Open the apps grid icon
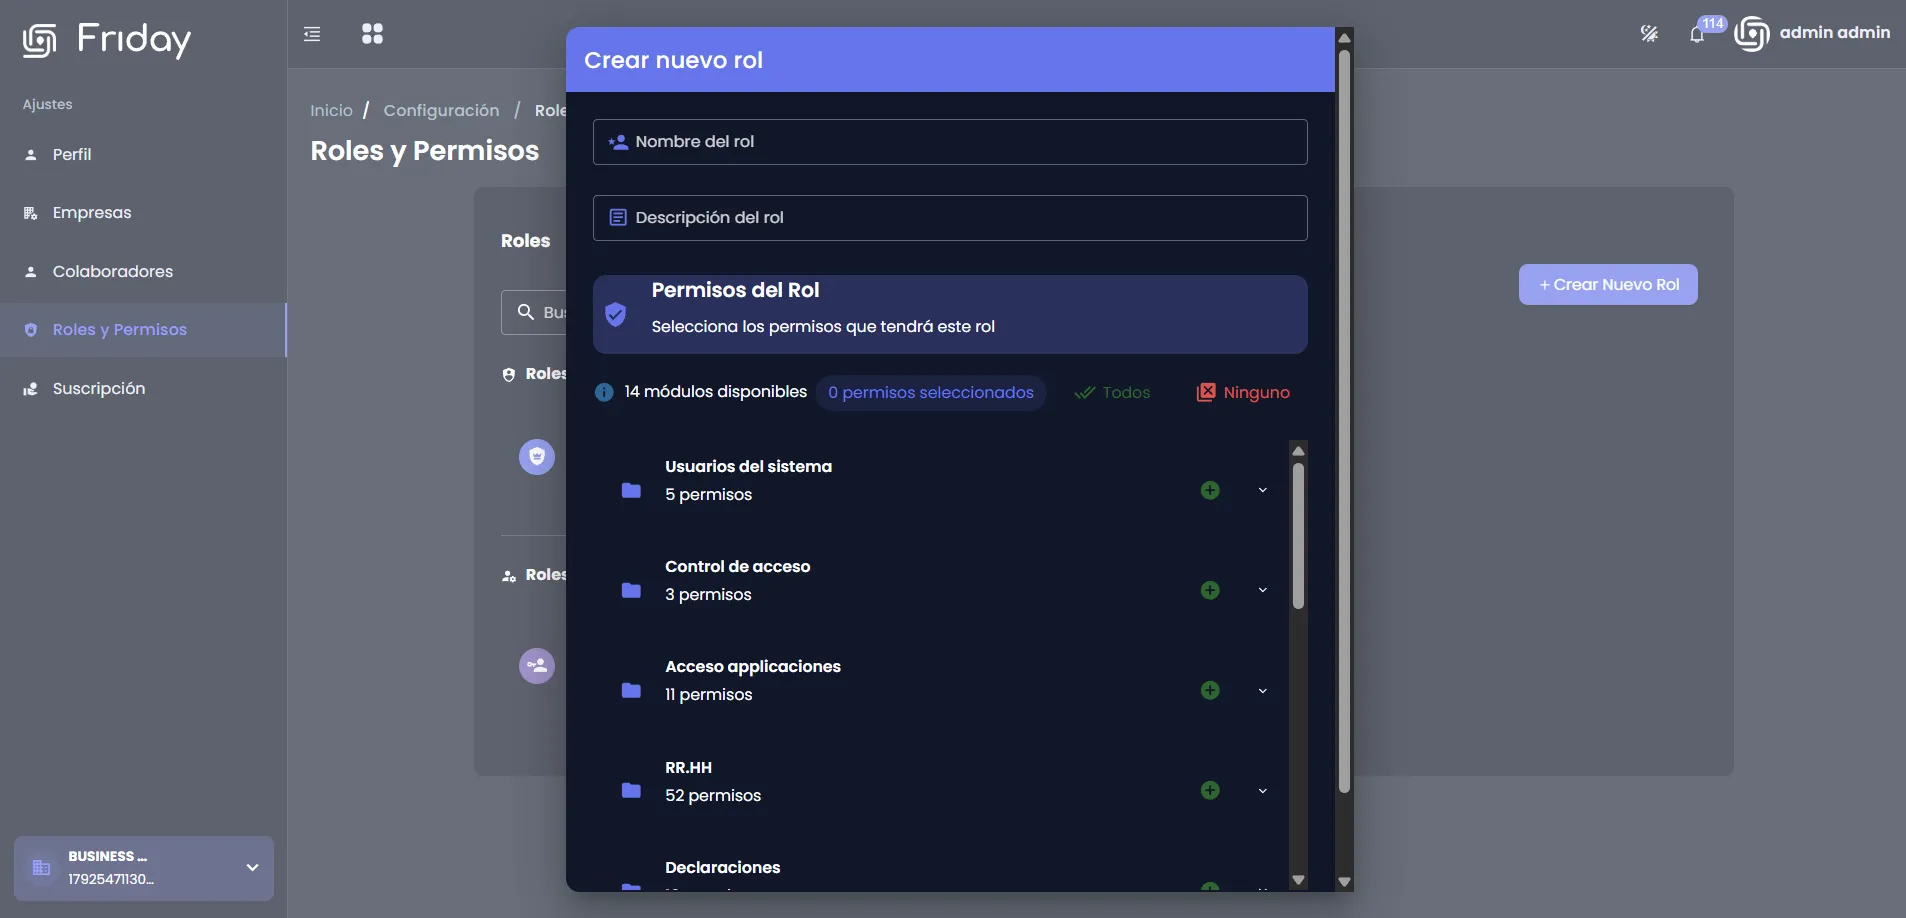The width and height of the screenshot is (1906, 918). (372, 34)
